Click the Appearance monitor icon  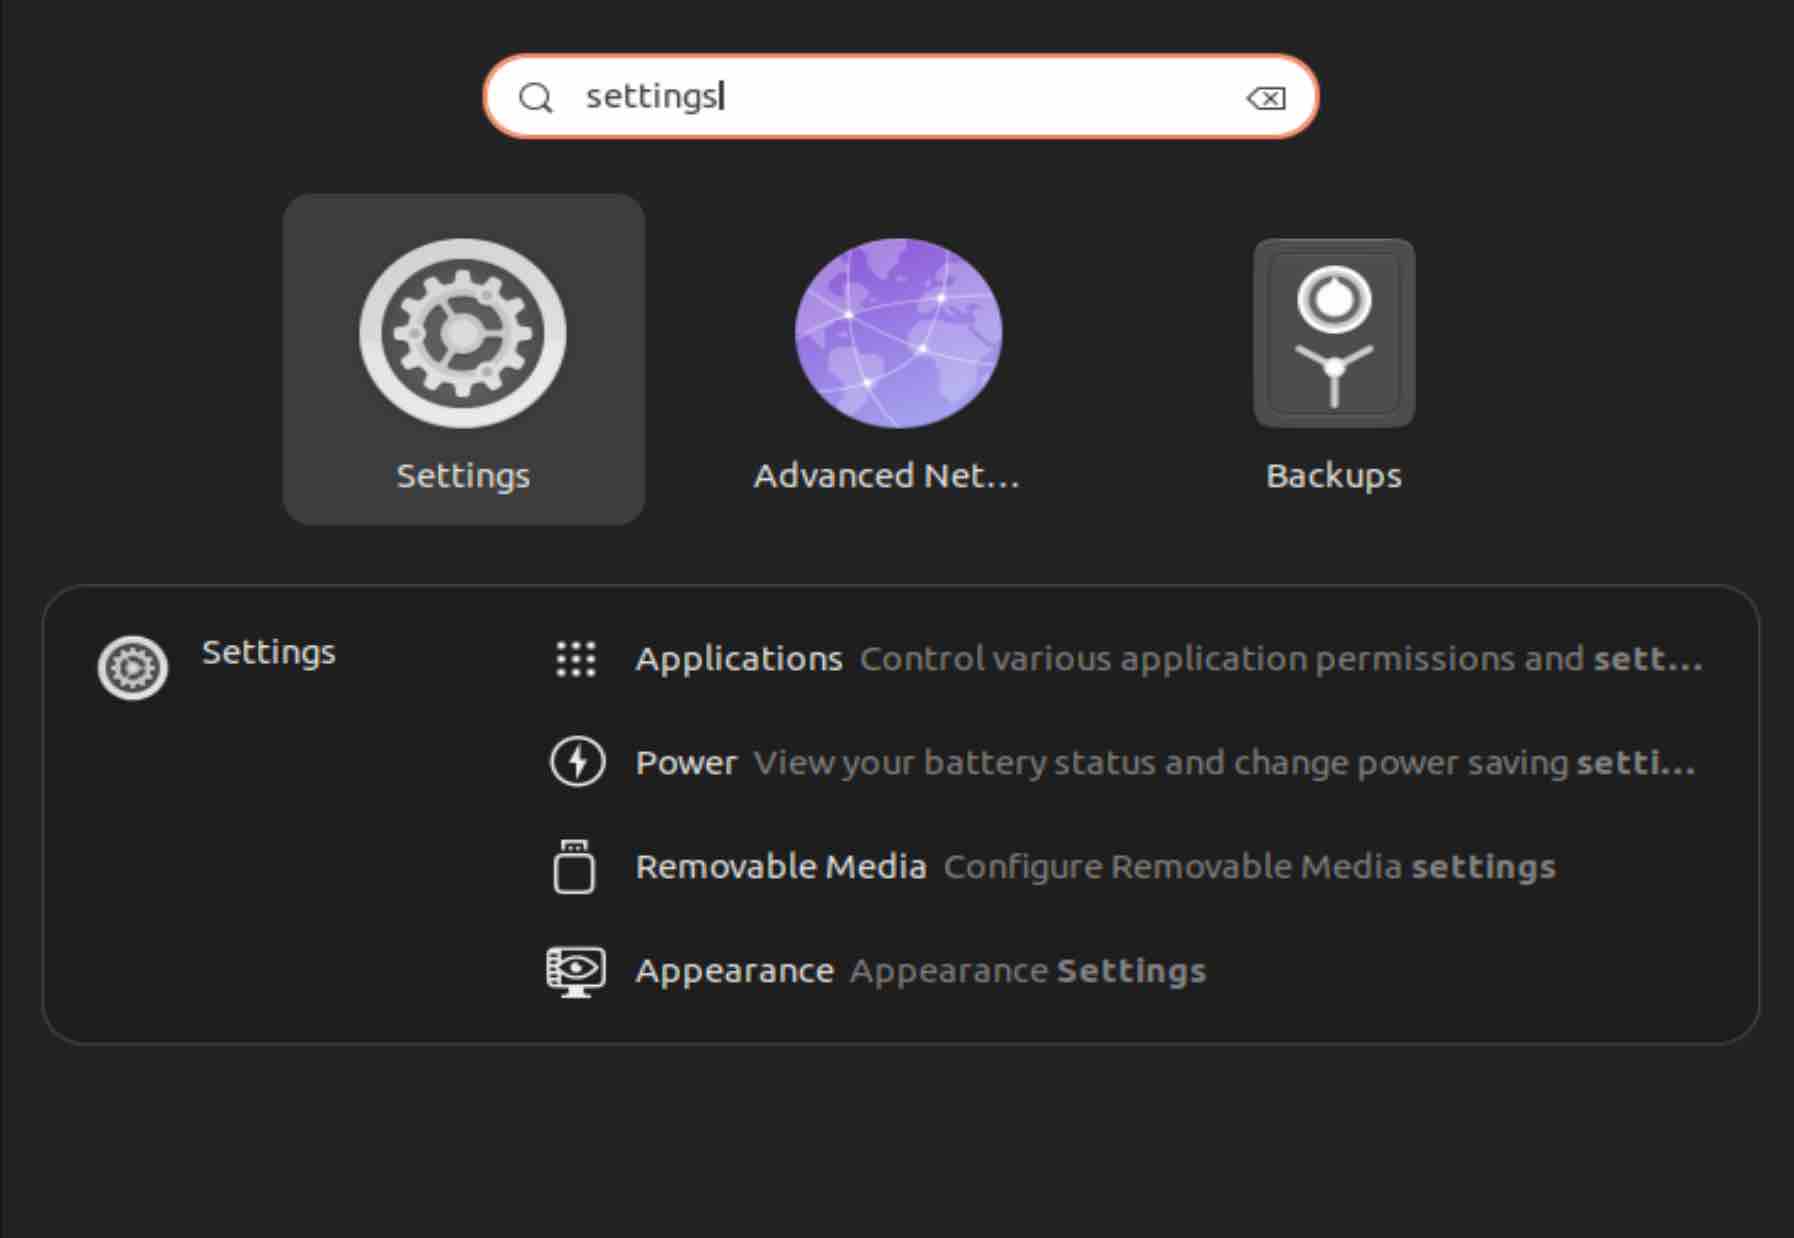tap(576, 969)
